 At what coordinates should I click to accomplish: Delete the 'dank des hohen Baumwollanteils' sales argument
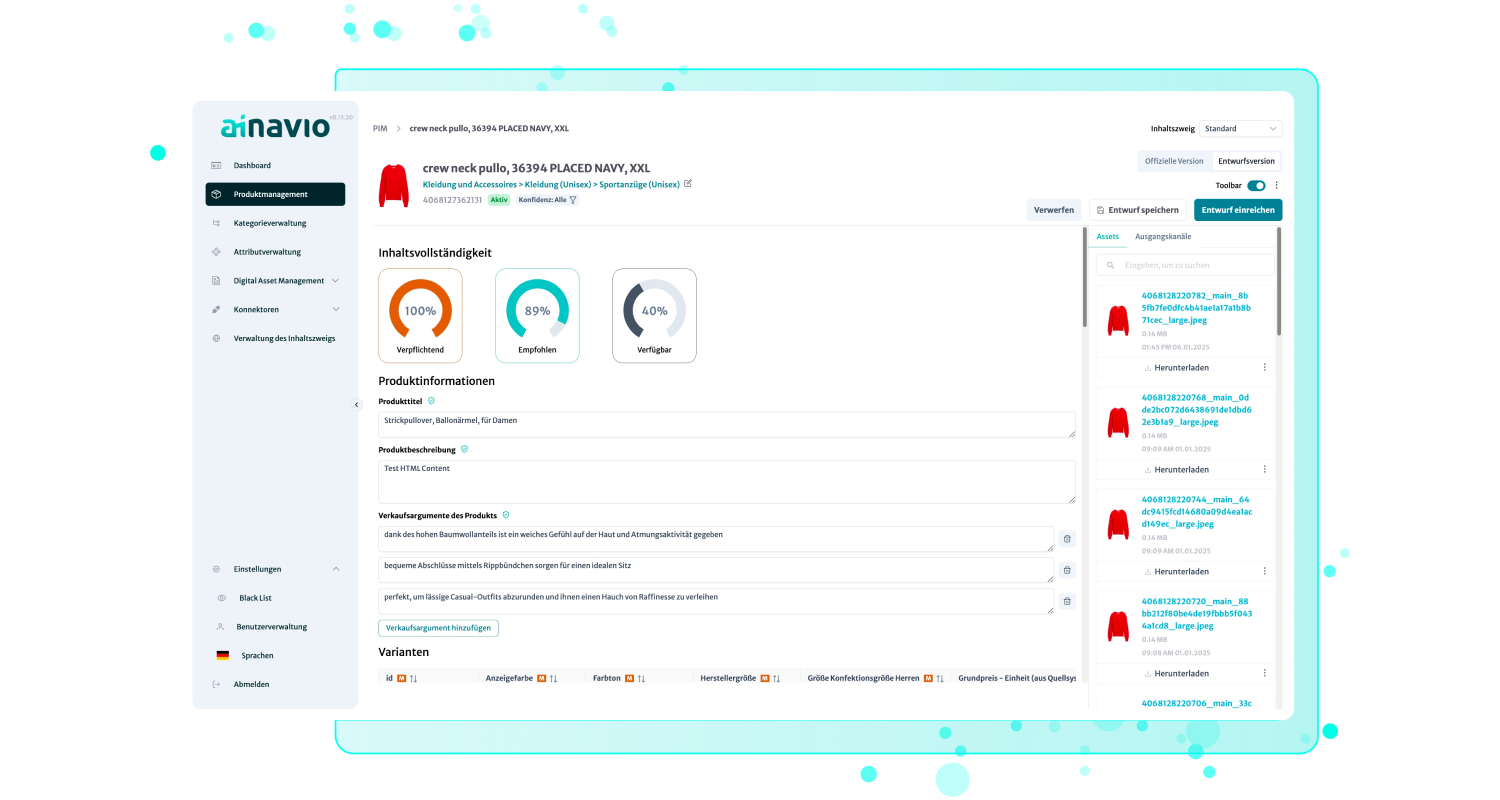(x=1067, y=539)
